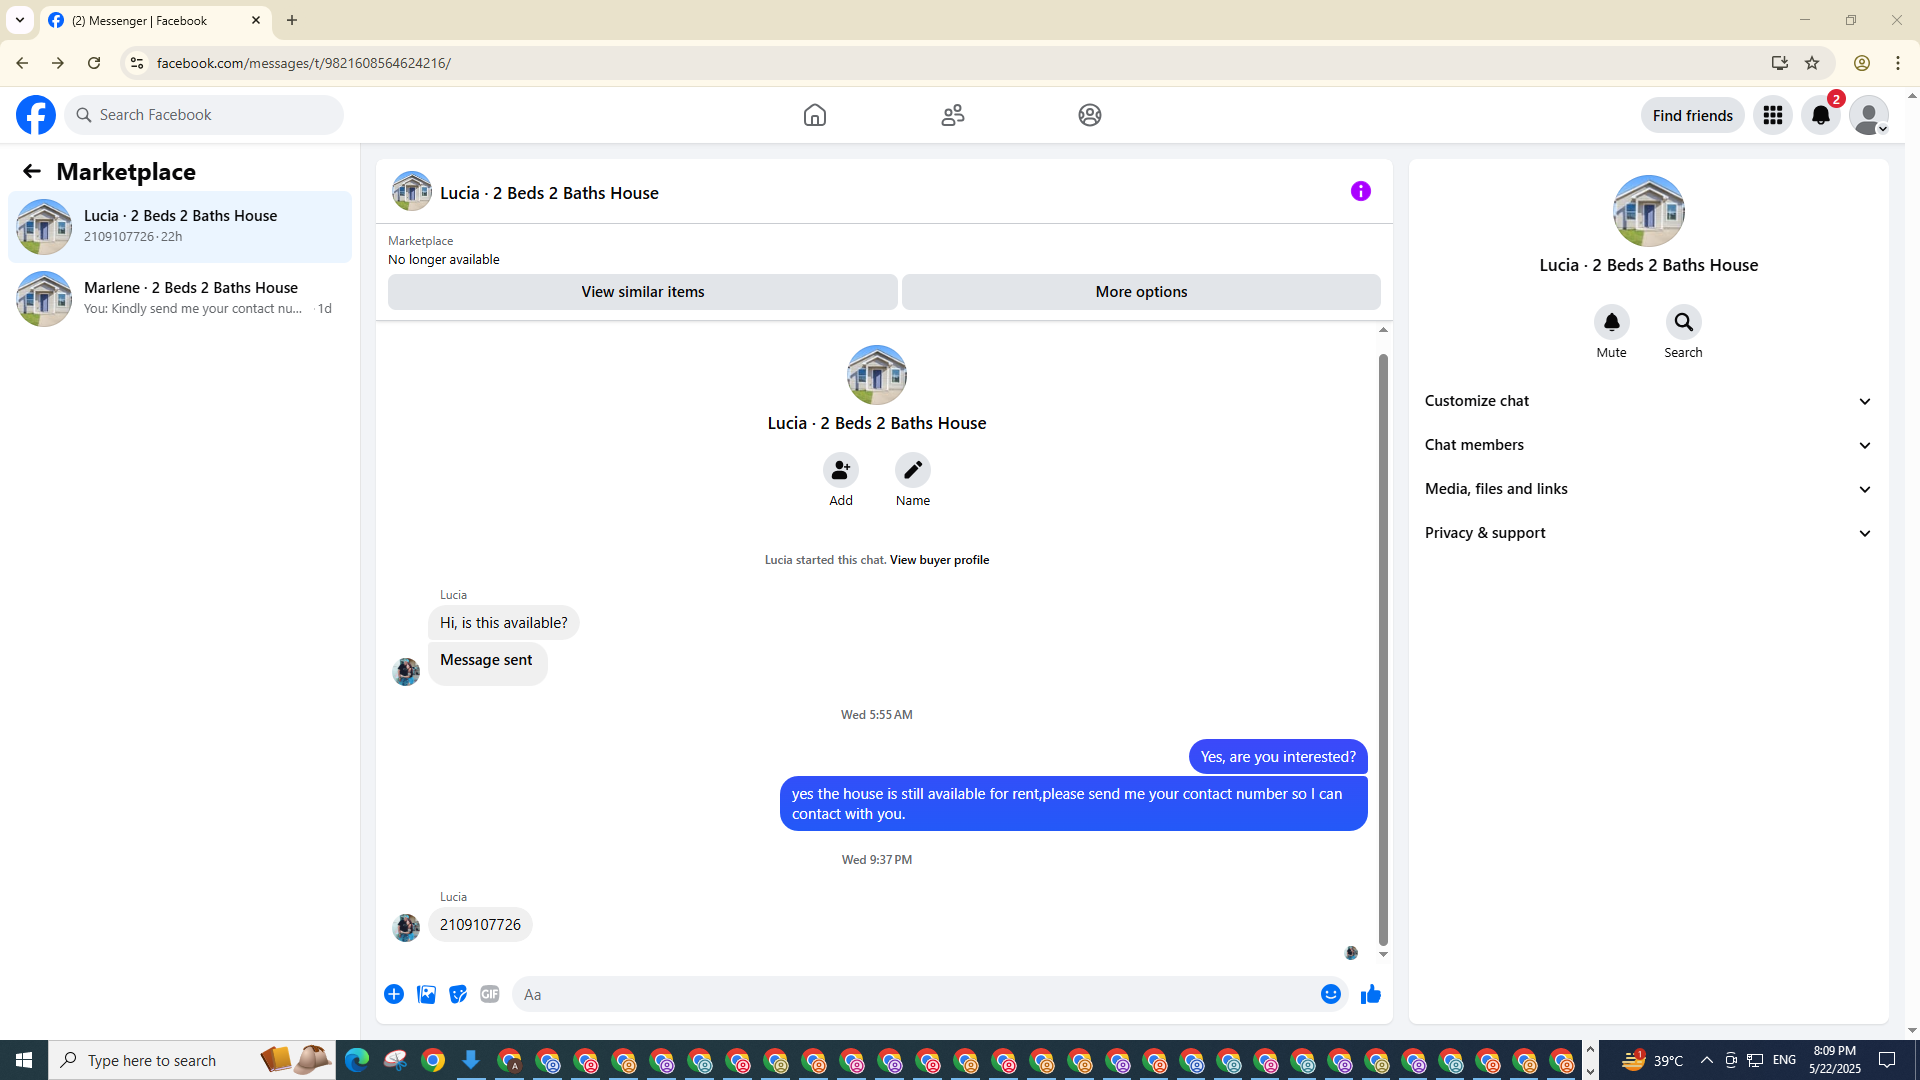Open View buyer profile link

click(x=939, y=560)
